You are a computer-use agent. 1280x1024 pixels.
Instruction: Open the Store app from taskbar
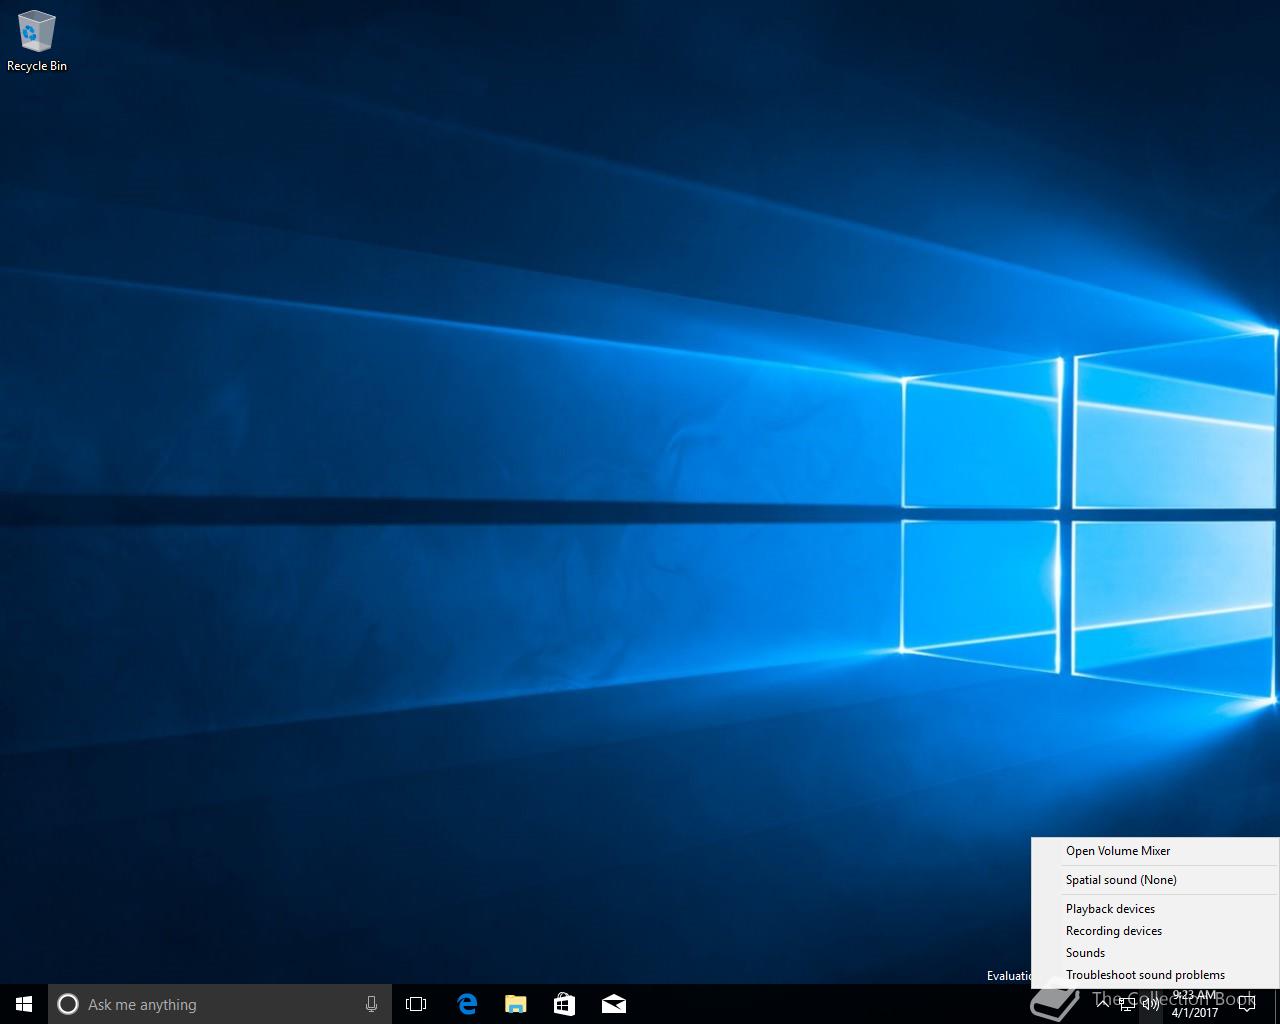click(564, 1004)
